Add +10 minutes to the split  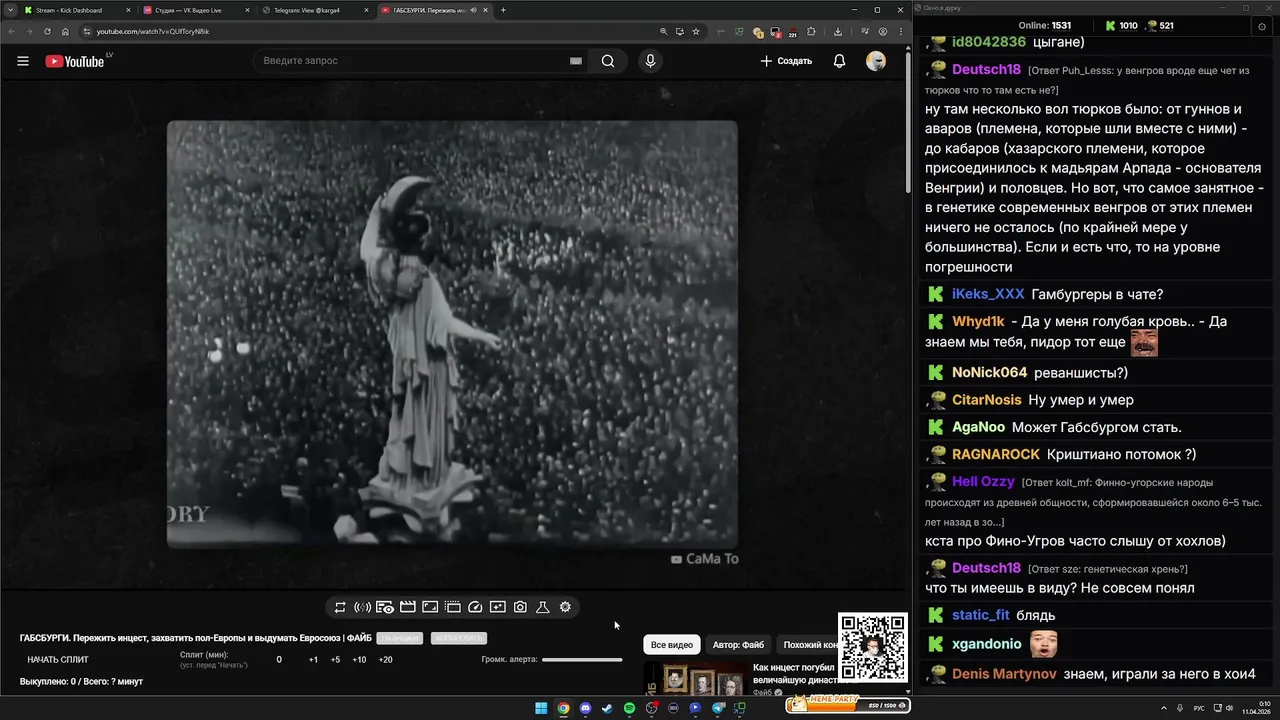(359, 660)
